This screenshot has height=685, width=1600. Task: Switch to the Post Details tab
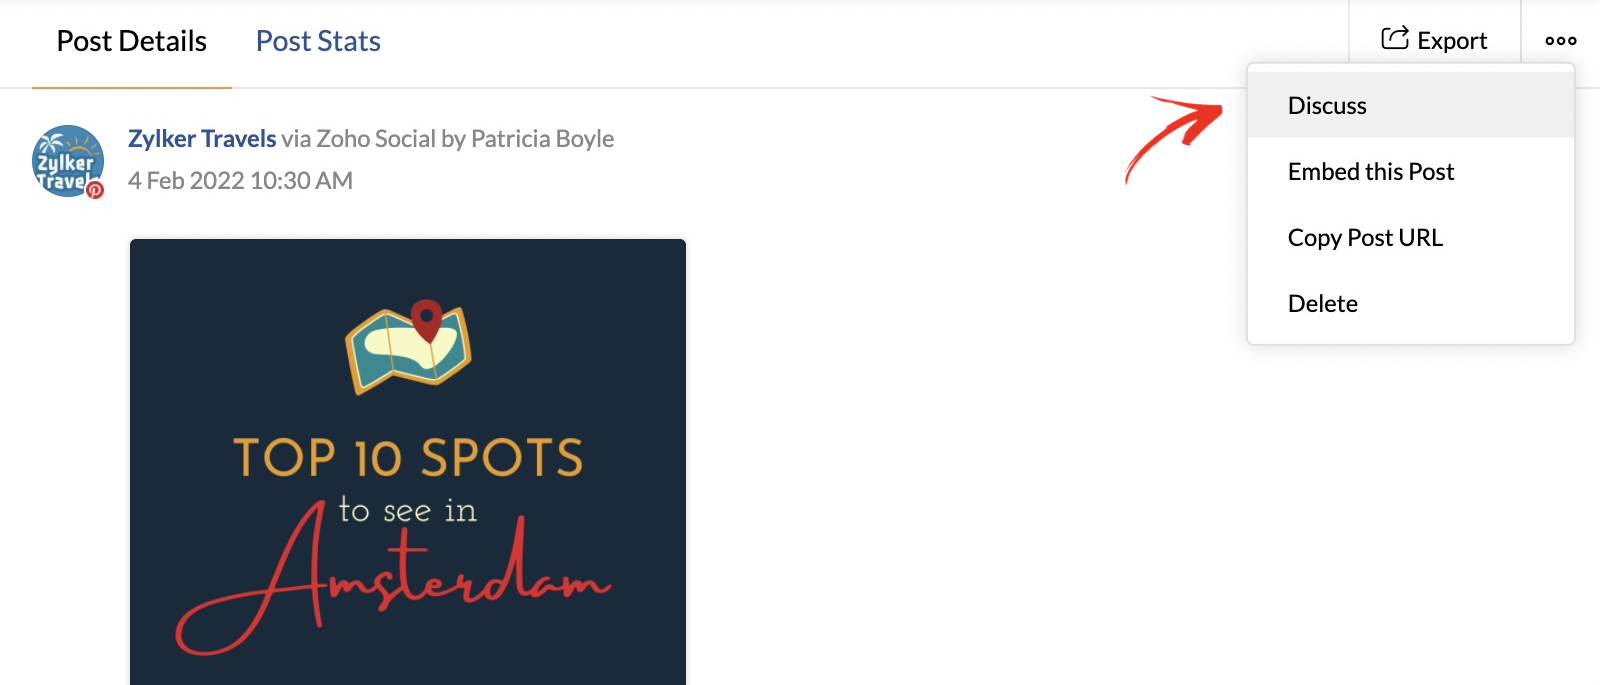coord(132,41)
